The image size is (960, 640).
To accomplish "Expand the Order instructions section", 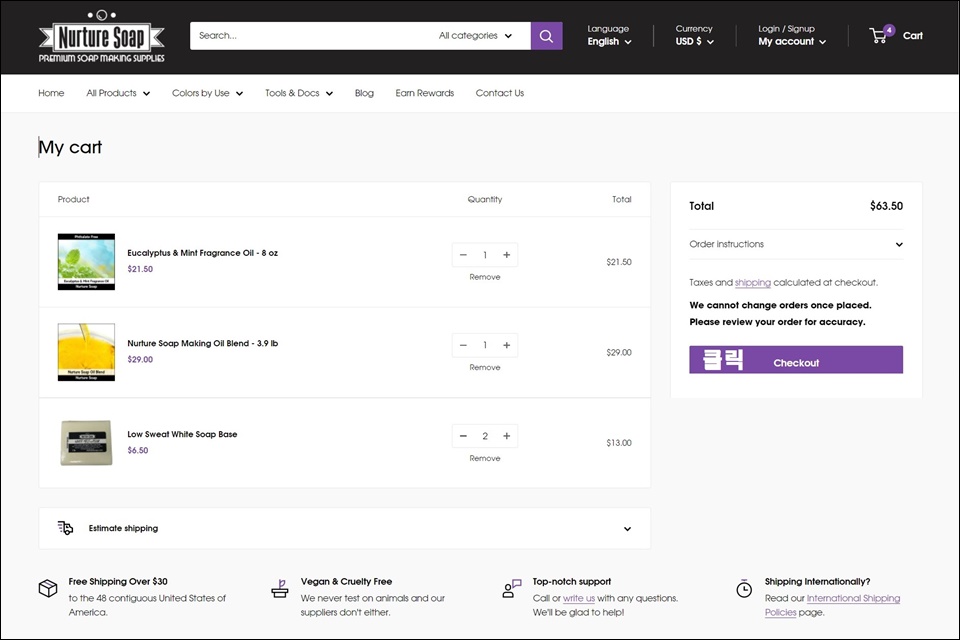I will pos(796,244).
